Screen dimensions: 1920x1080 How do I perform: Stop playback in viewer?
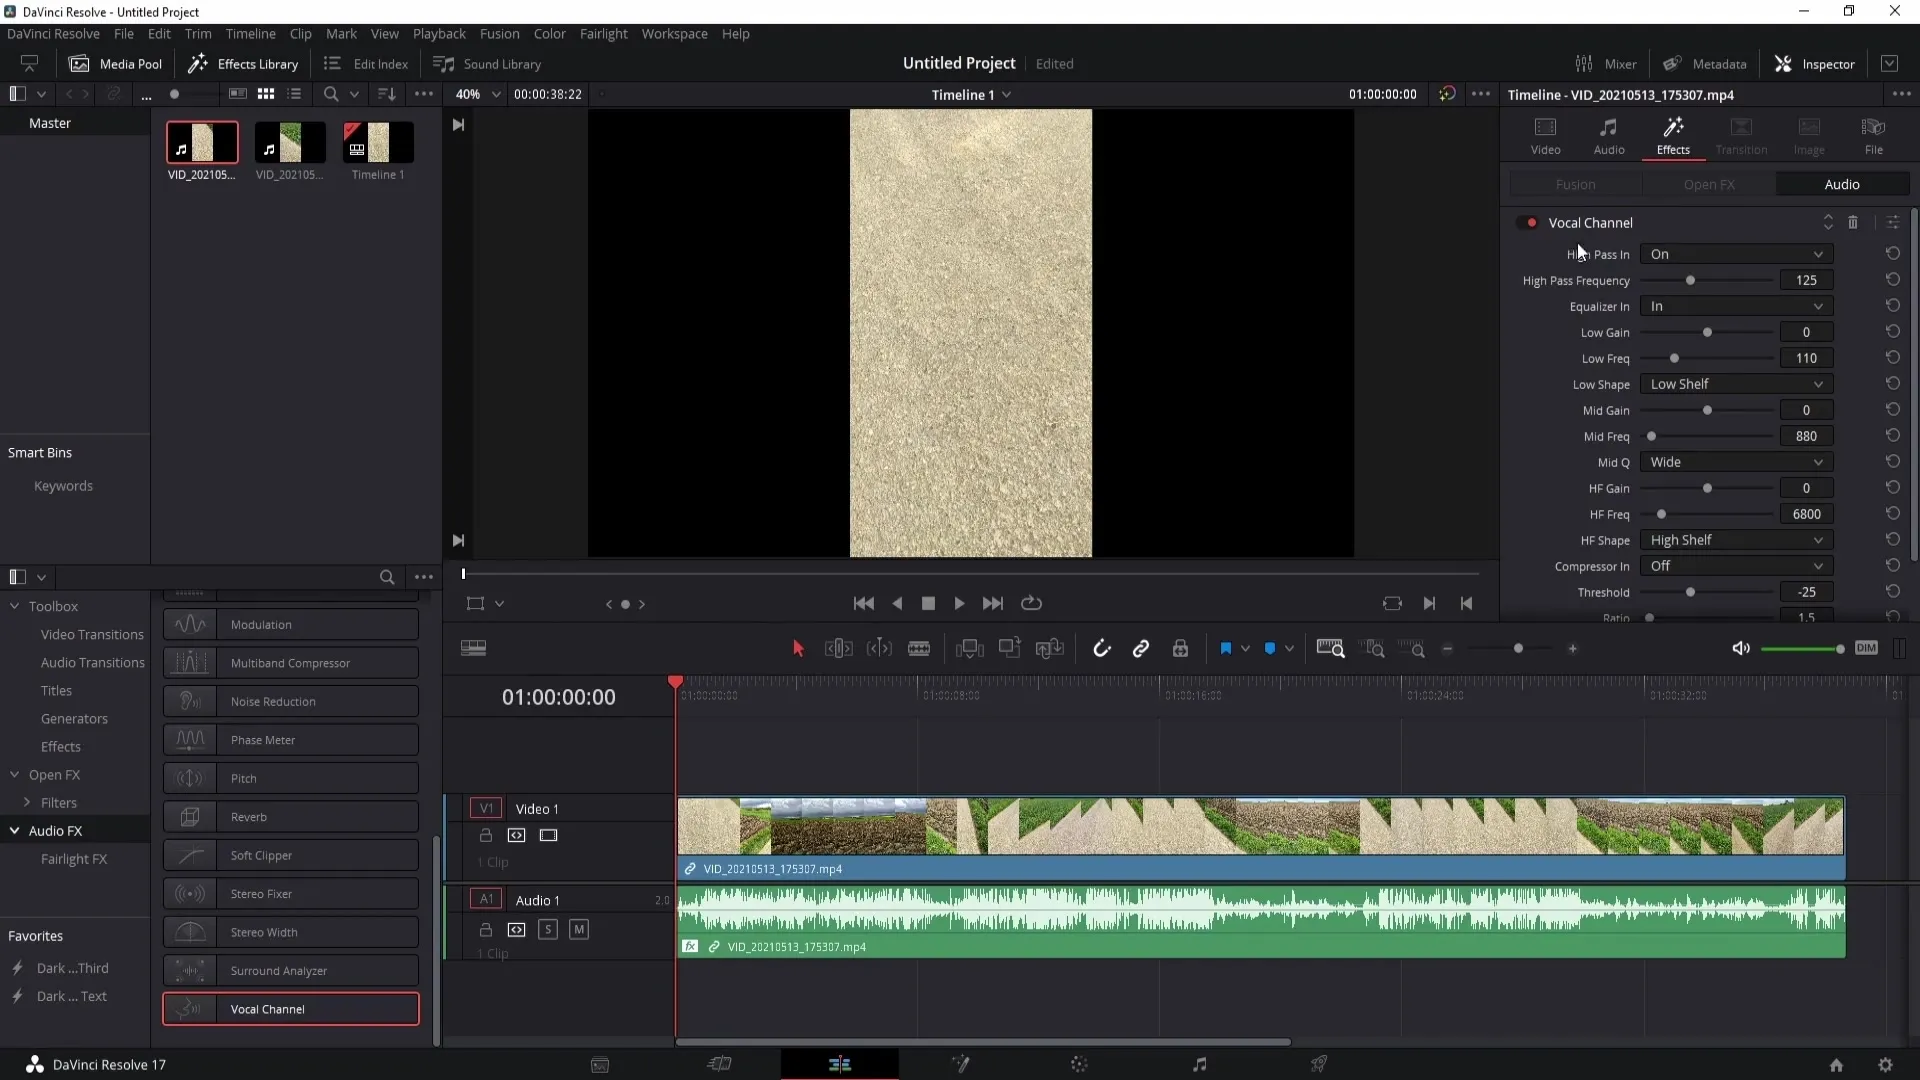pos(928,603)
